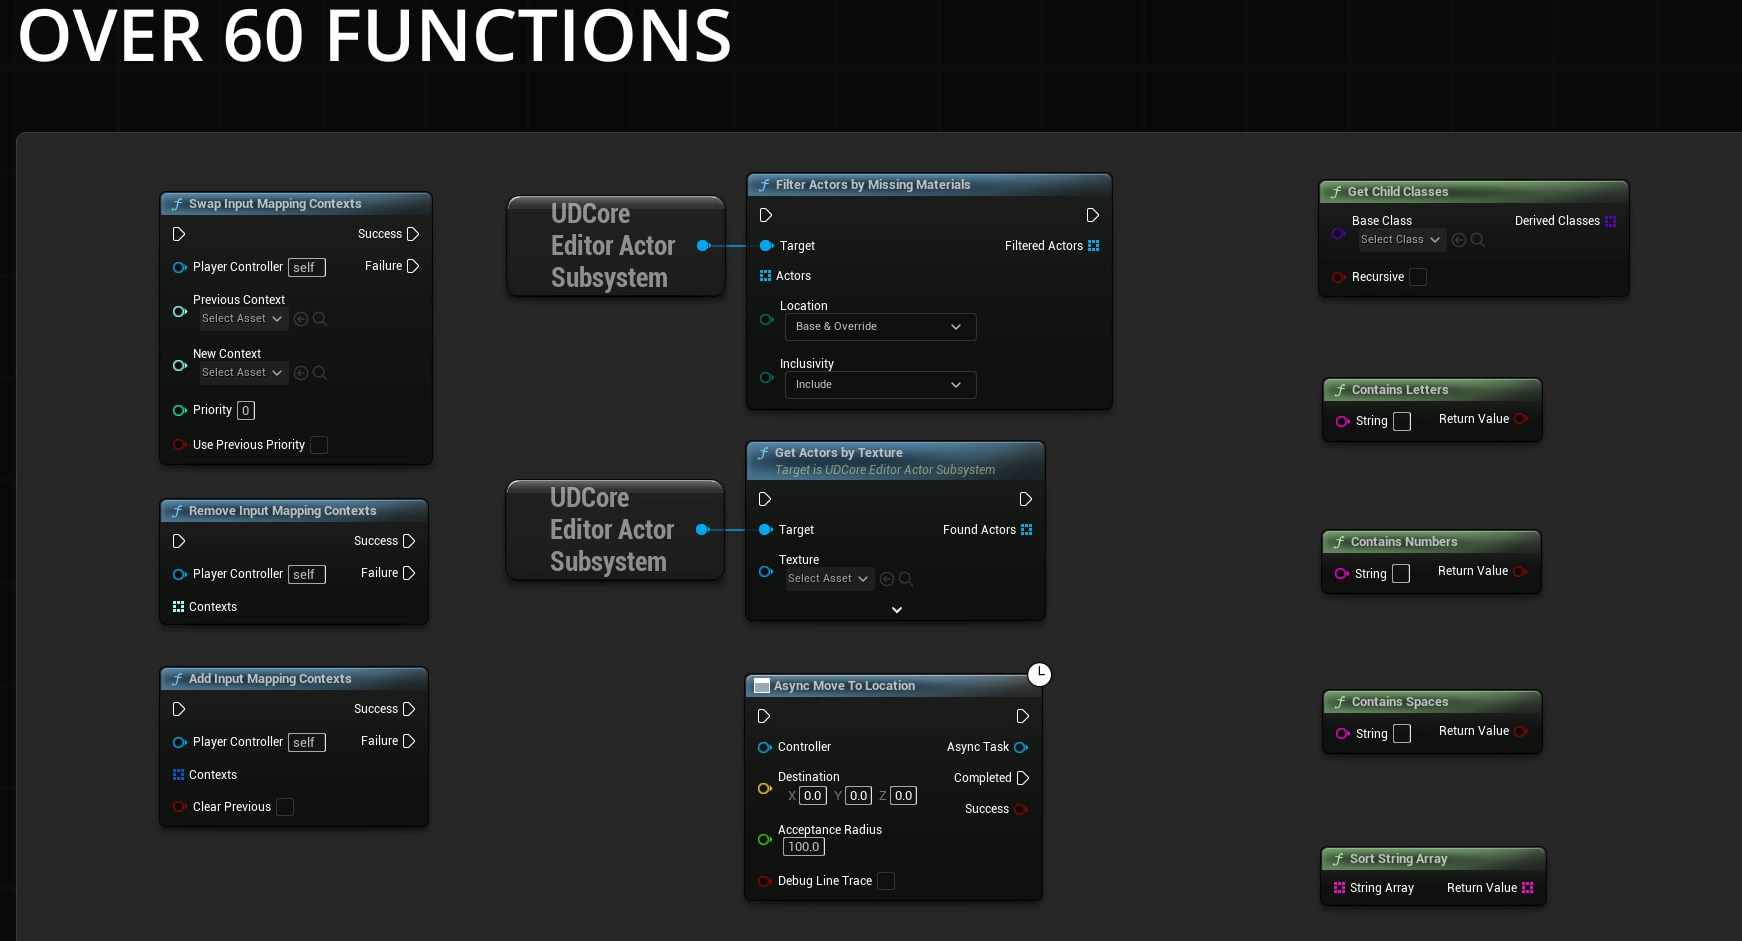Select the Get Child Classes node title
The image size is (1742, 941).
point(1397,192)
